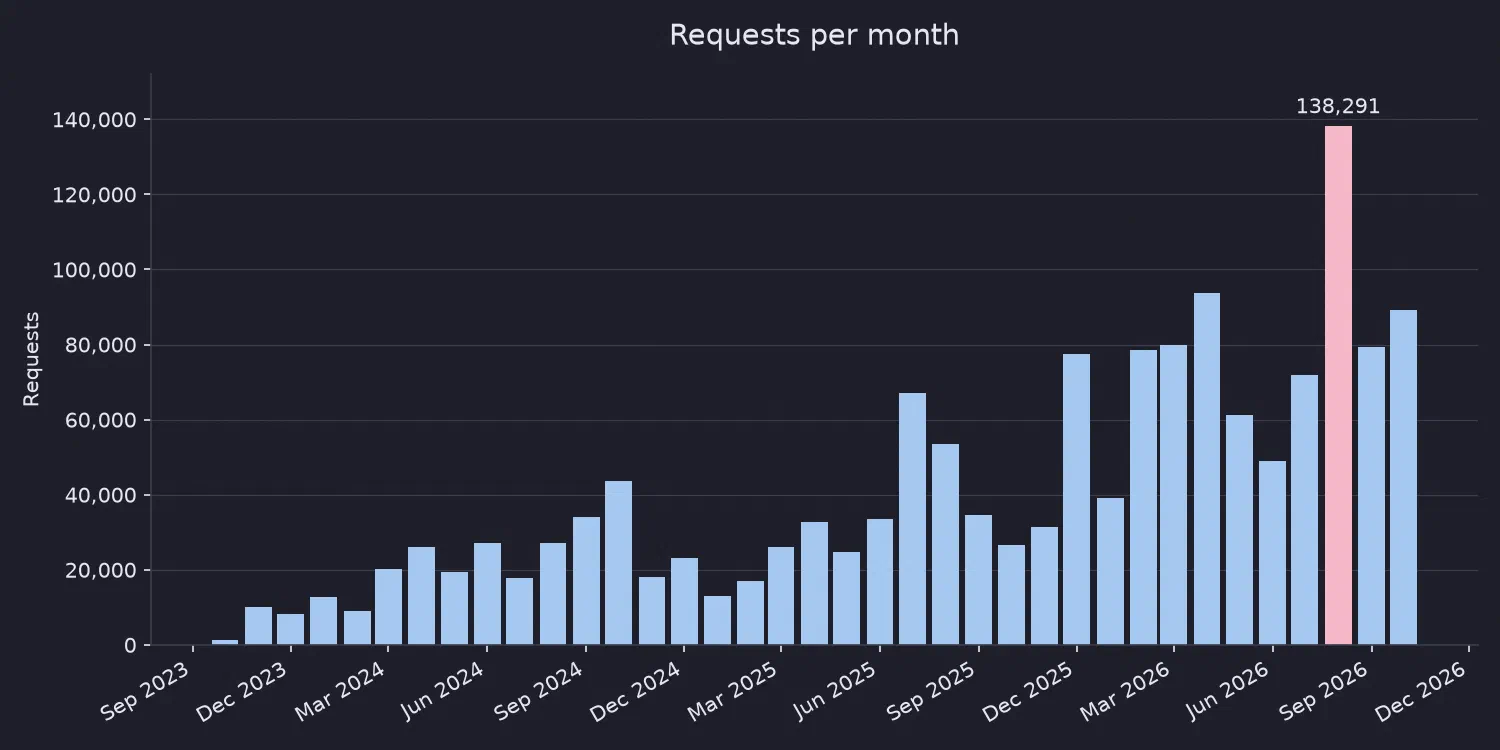The image size is (1500, 750).
Task: Select the bar above the Jun 2026 tick
Action: click(x=1272, y=553)
